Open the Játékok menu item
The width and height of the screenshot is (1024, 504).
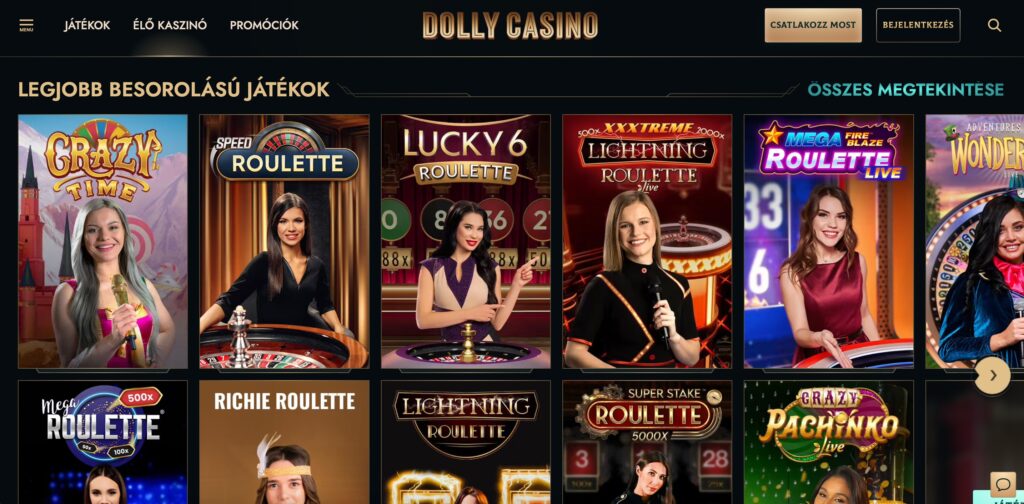tap(87, 25)
